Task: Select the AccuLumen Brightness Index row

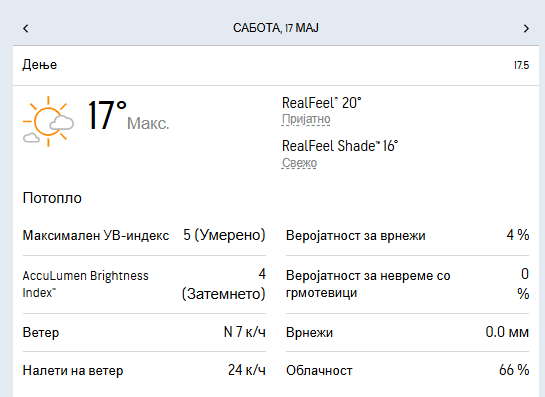Action: (x=144, y=284)
